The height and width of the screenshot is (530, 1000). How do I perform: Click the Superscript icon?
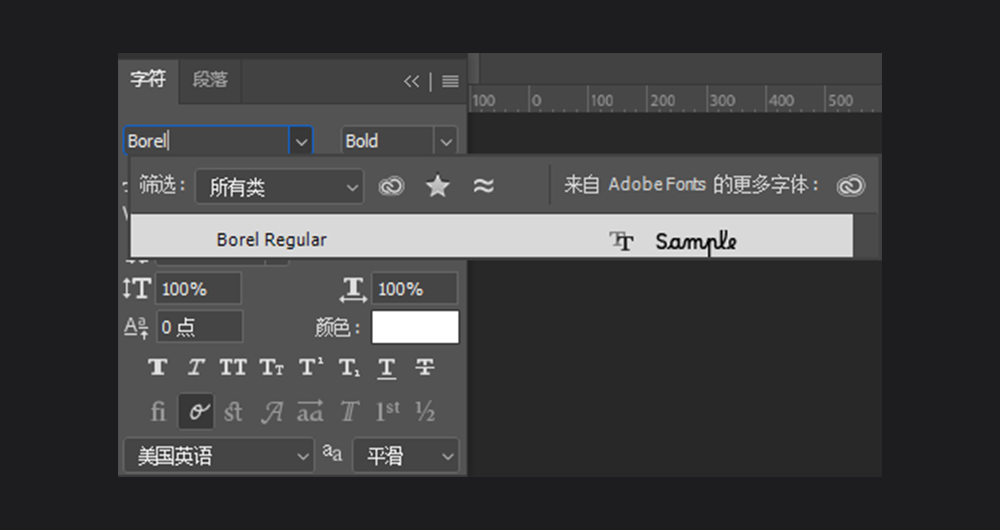310,368
